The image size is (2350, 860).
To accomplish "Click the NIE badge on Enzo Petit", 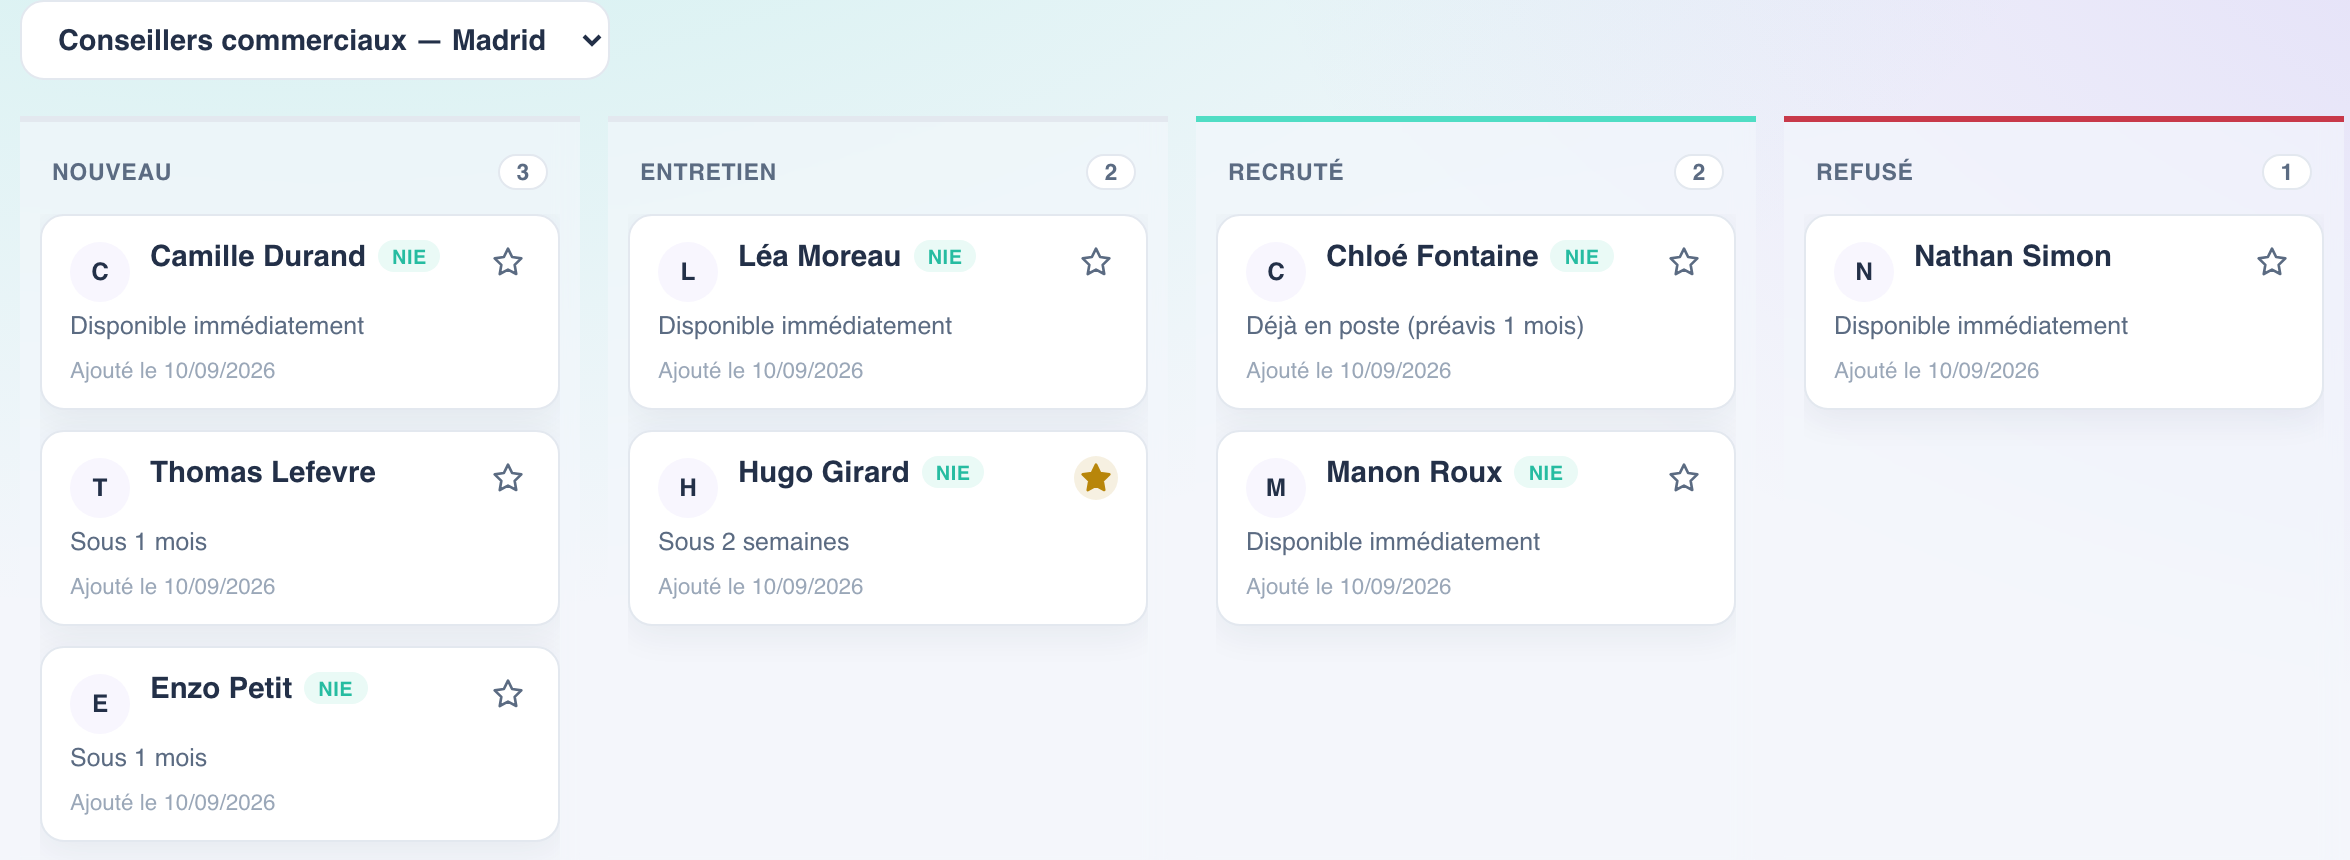I will (335, 689).
